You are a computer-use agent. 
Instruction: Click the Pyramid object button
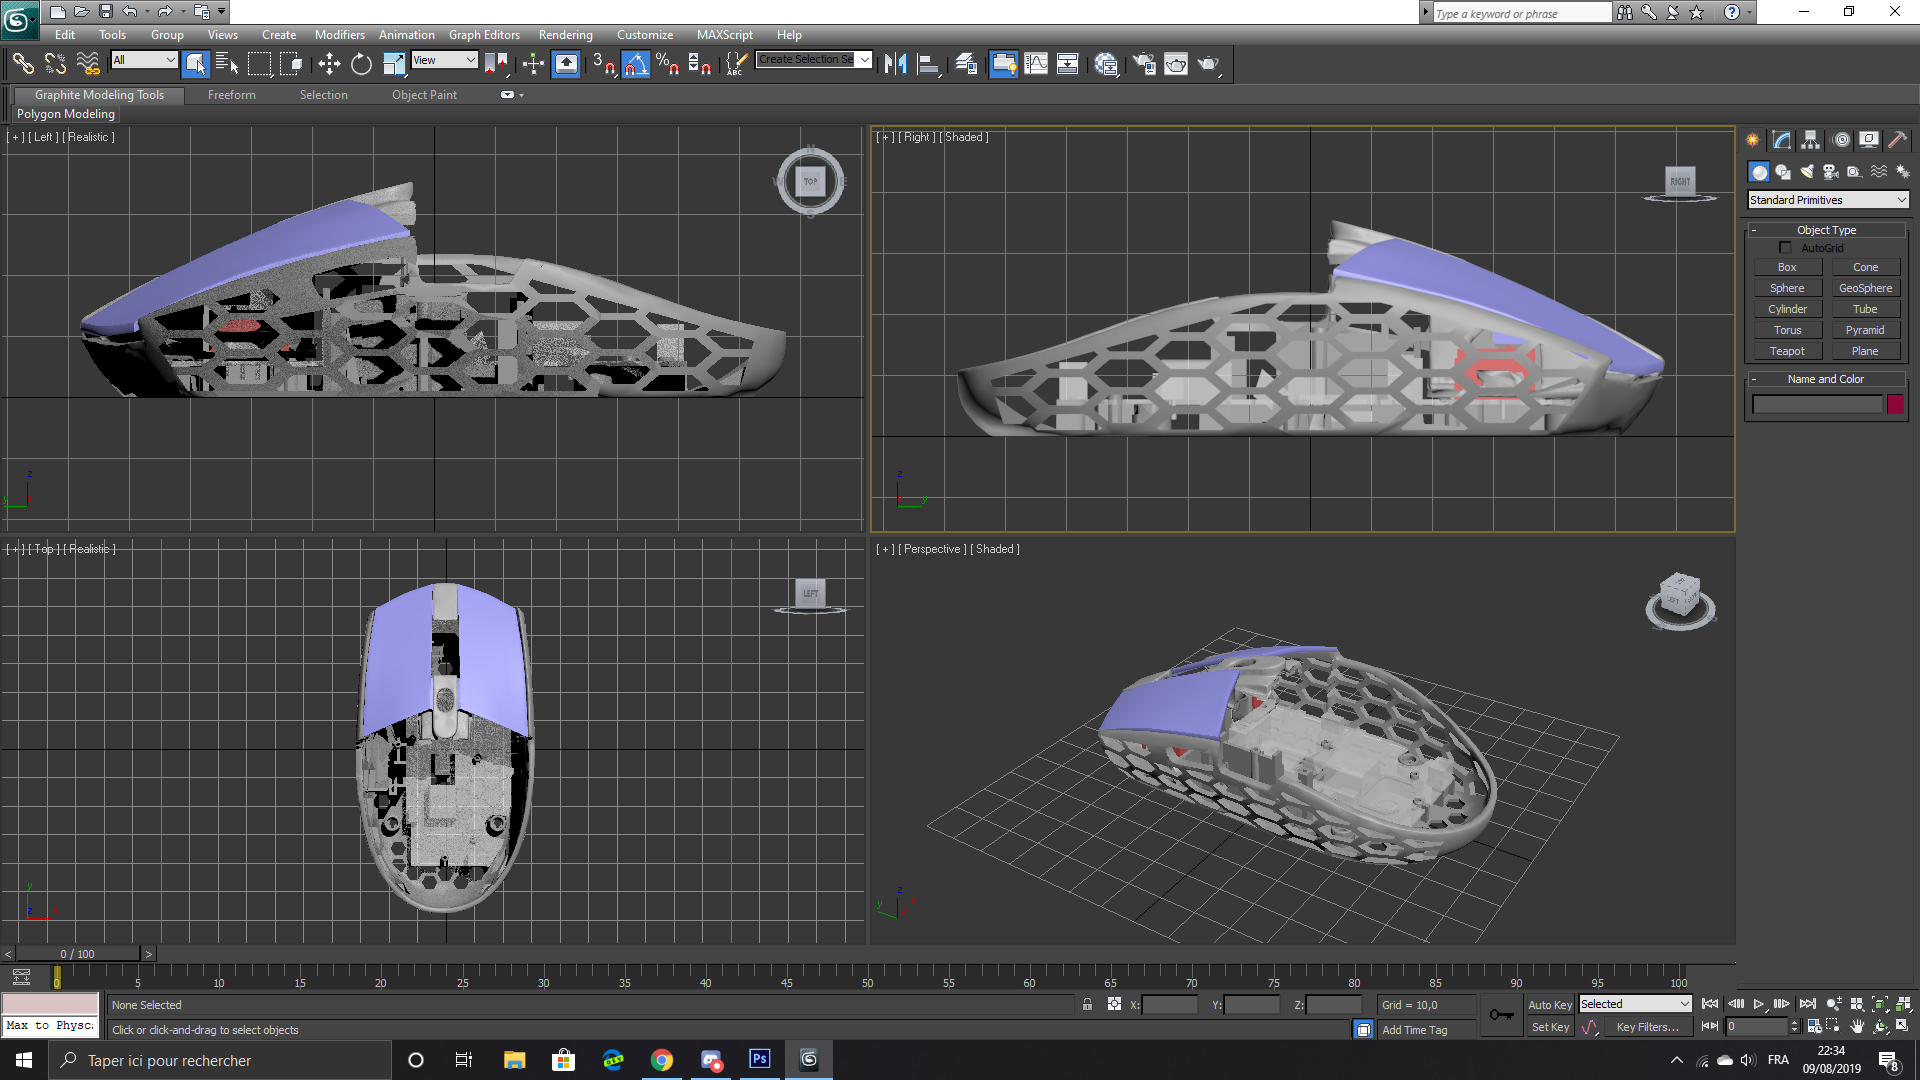point(1865,330)
